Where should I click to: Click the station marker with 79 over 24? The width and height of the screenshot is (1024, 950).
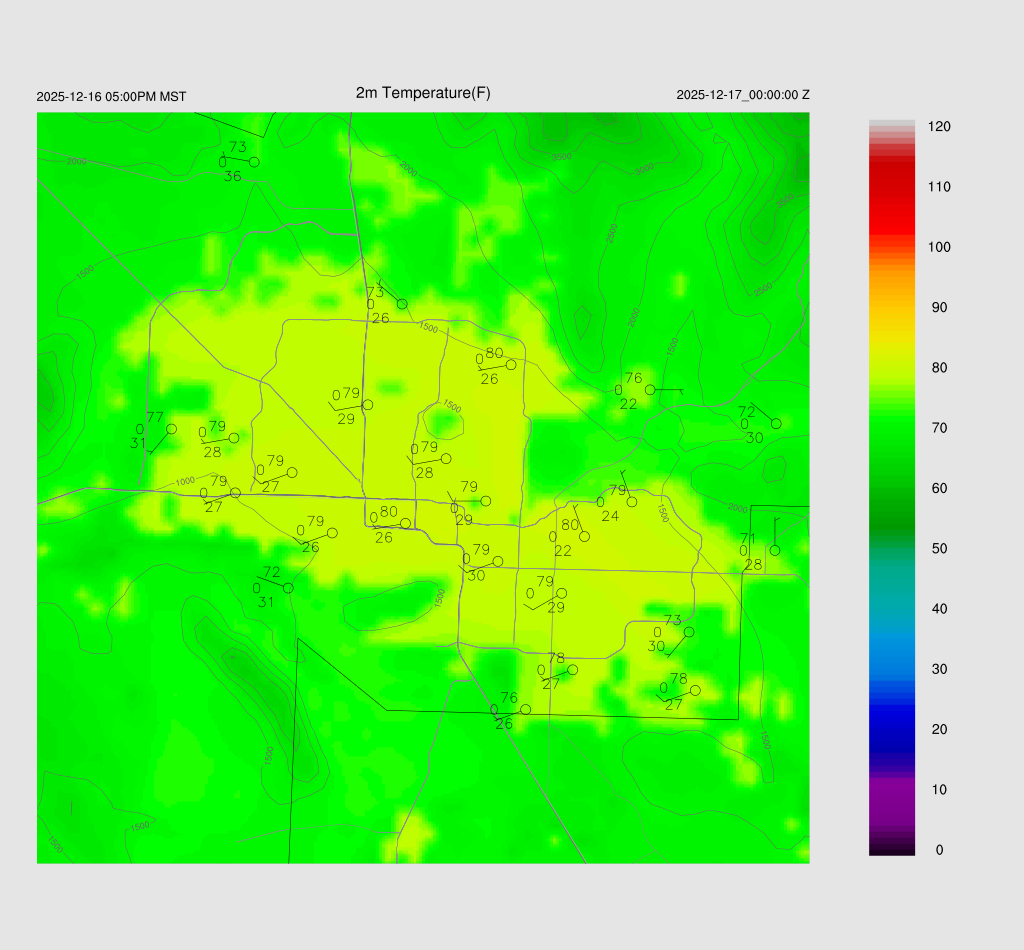pos(632,502)
